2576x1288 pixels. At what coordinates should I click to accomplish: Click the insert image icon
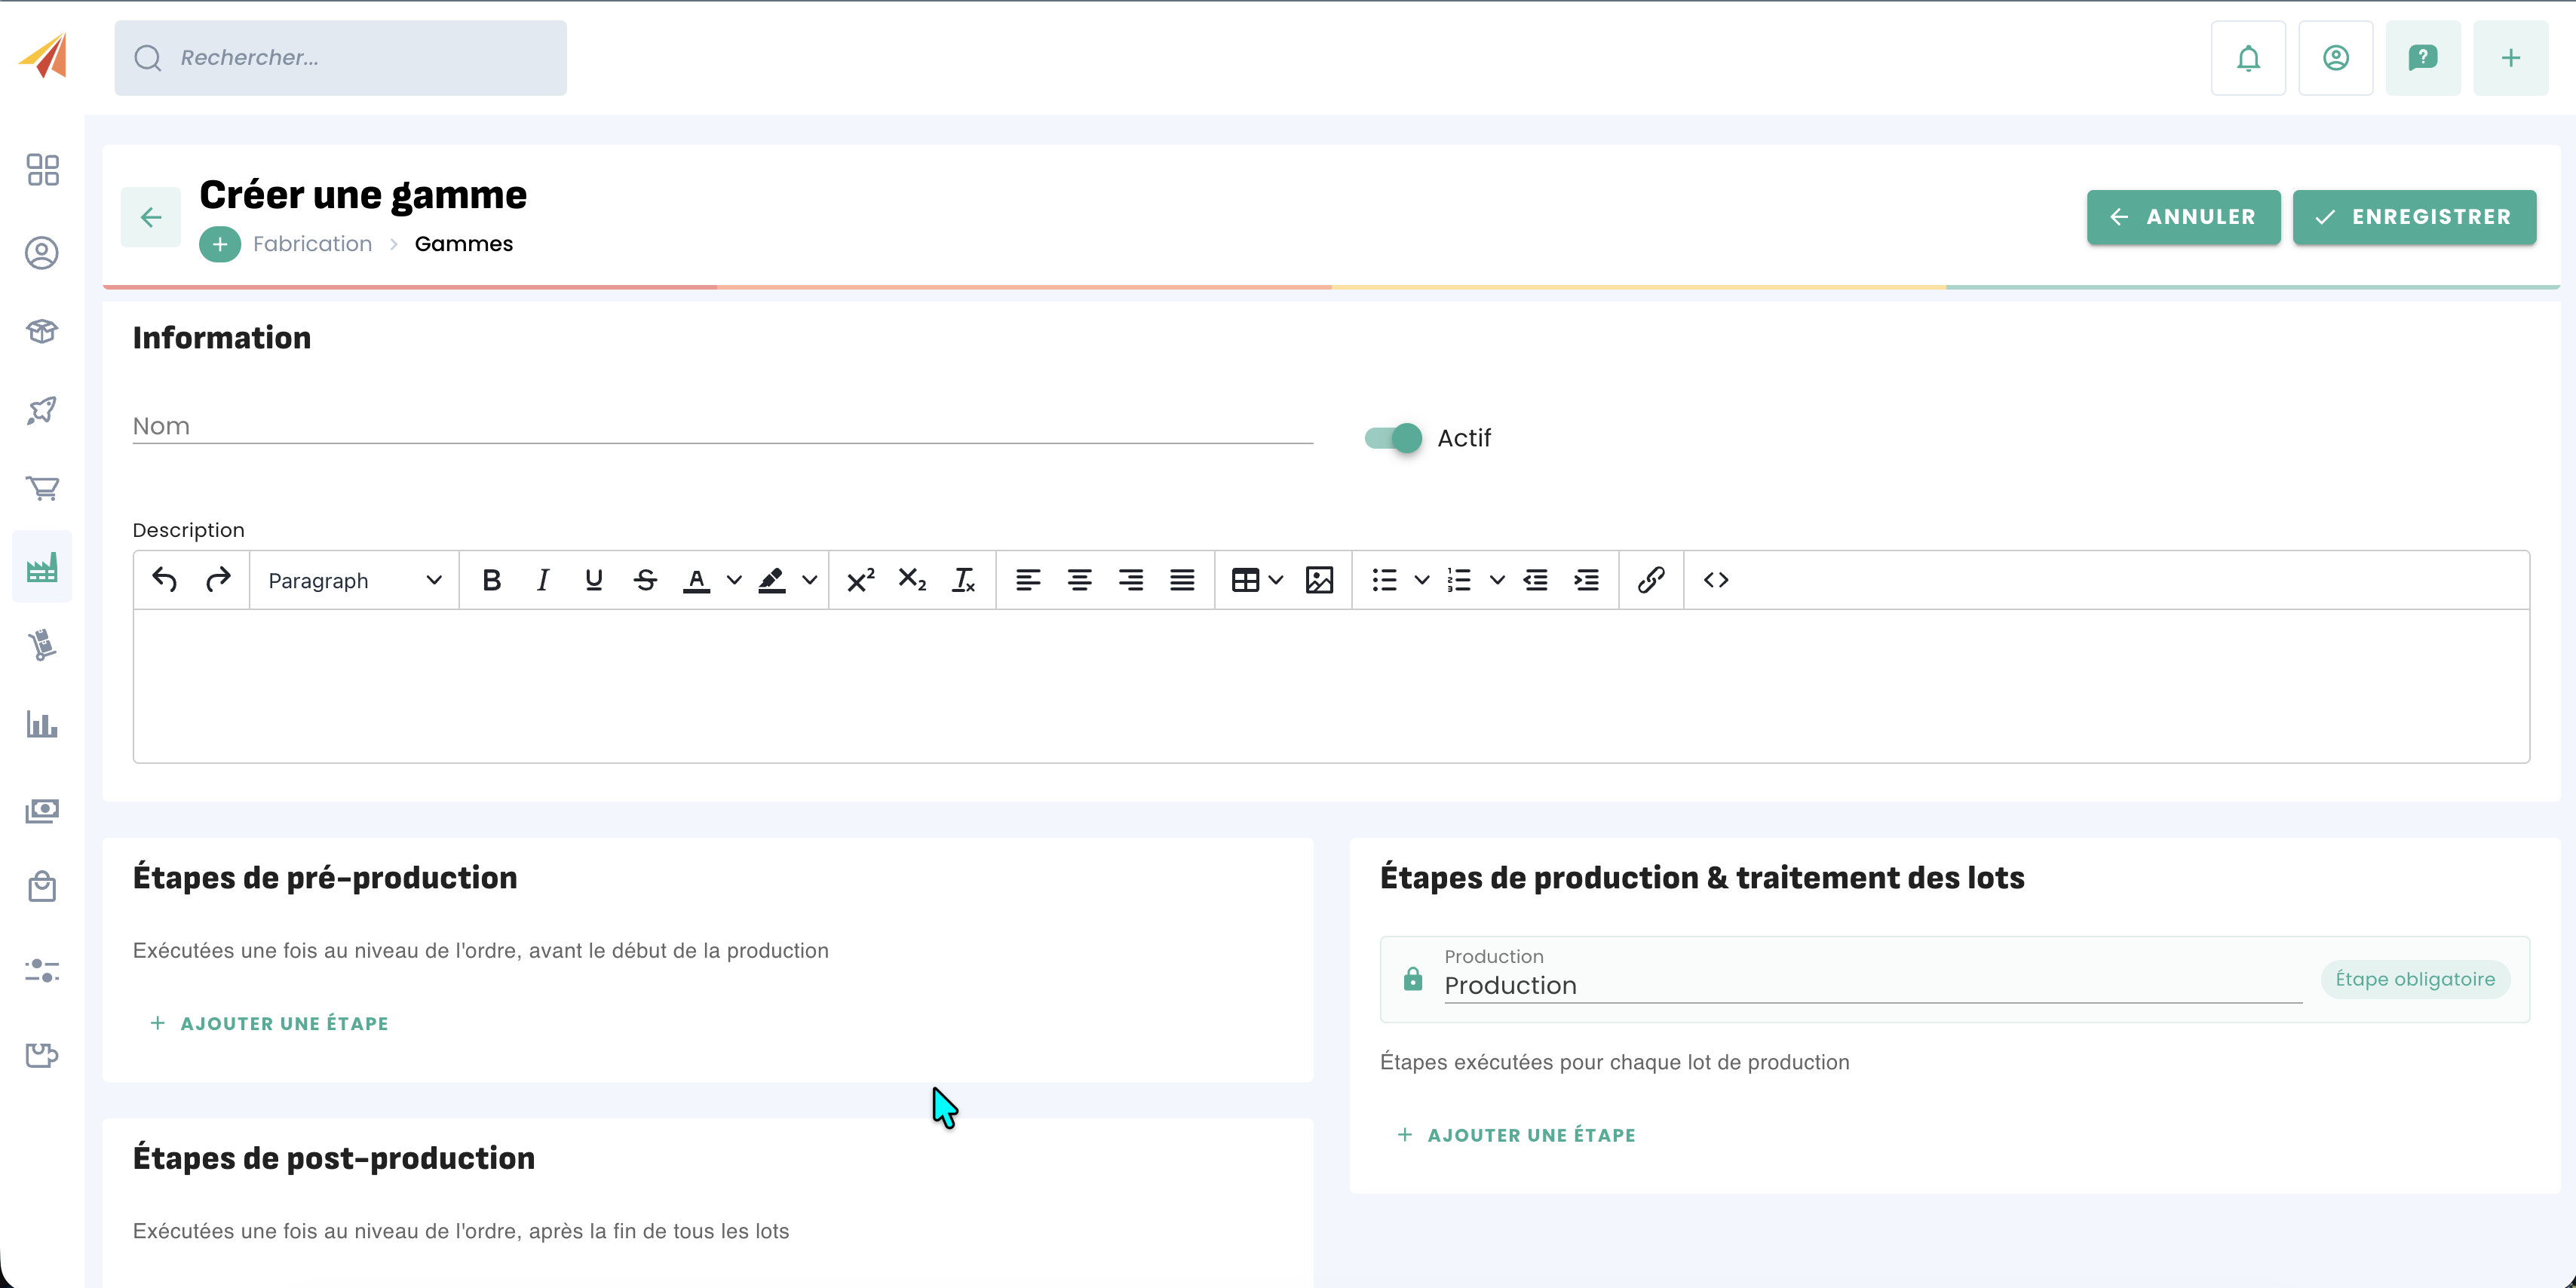pos(1319,580)
